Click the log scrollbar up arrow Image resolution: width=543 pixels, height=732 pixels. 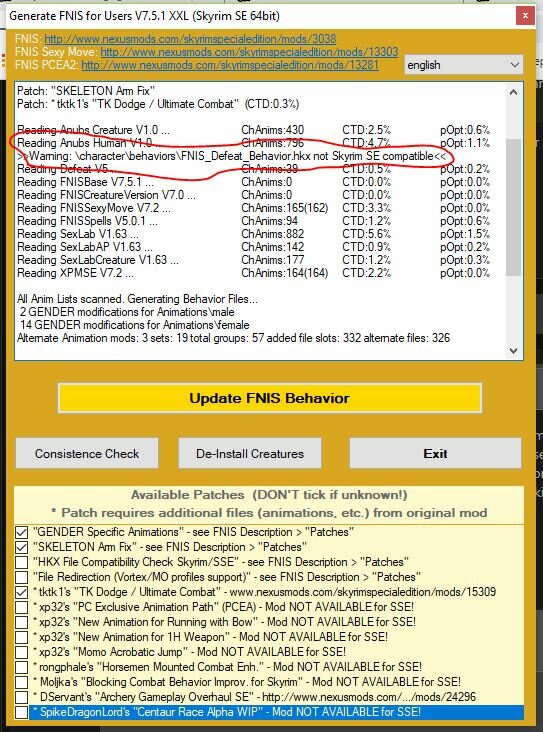tap(514, 92)
